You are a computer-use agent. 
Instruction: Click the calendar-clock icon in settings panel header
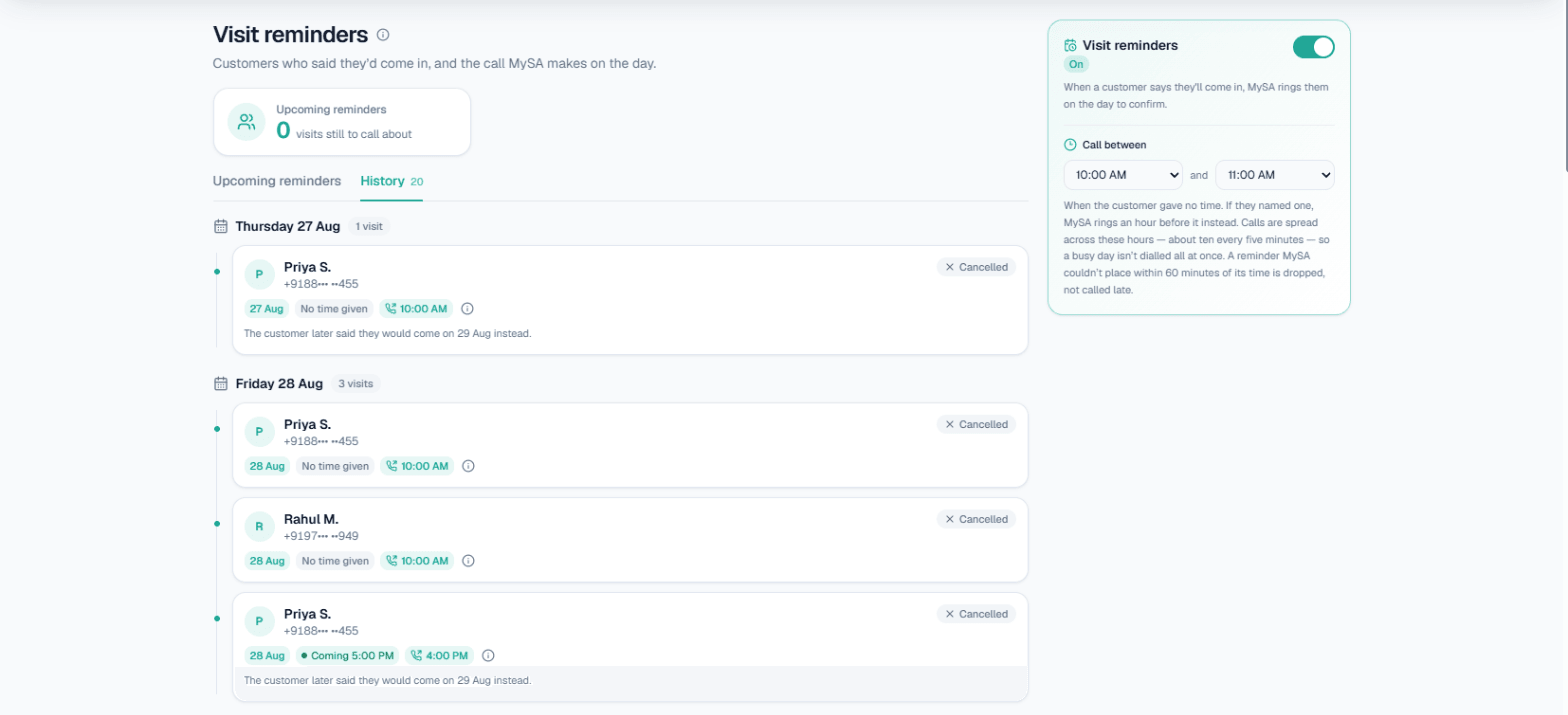[1070, 46]
